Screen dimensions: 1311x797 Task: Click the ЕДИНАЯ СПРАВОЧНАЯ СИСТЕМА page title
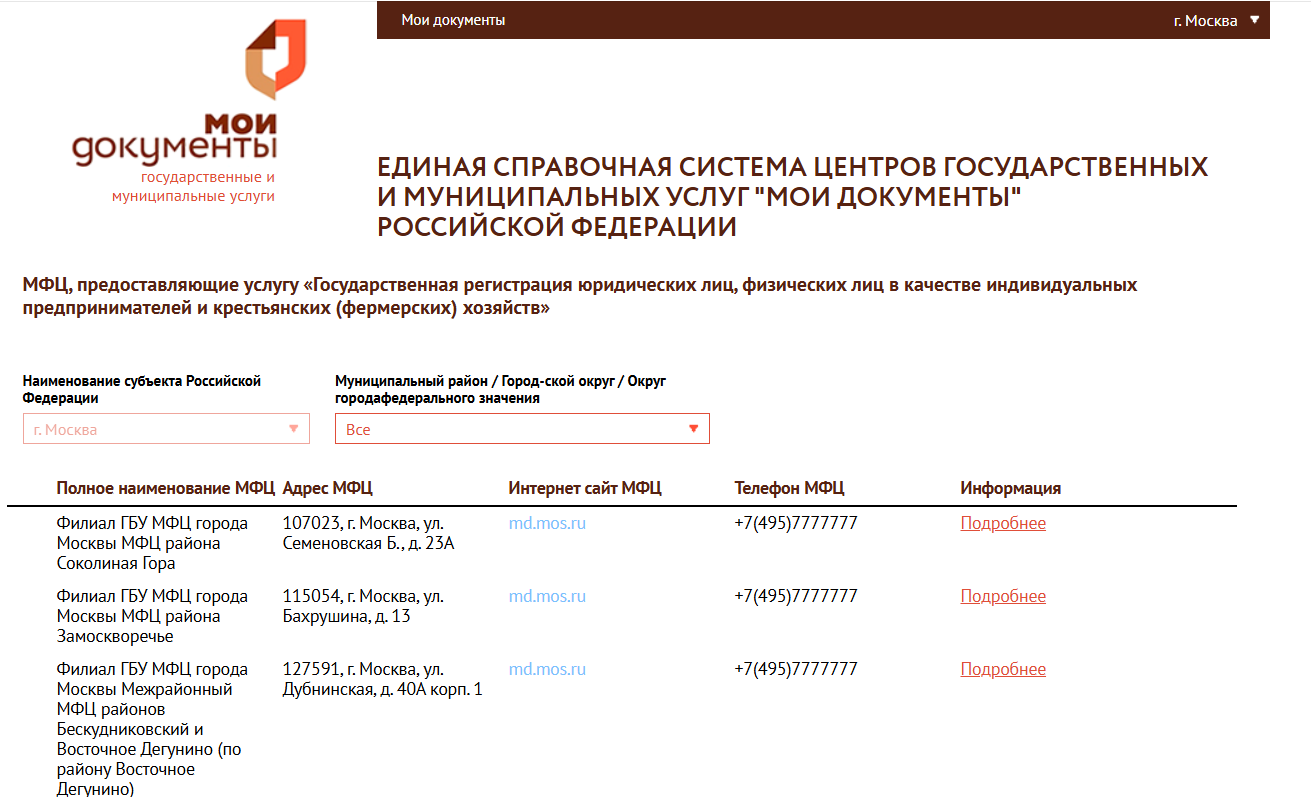coord(792,196)
